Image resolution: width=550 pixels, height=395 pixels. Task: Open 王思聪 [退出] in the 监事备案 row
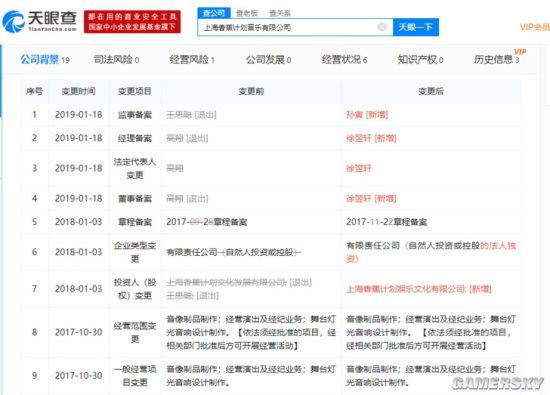[x=192, y=115]
